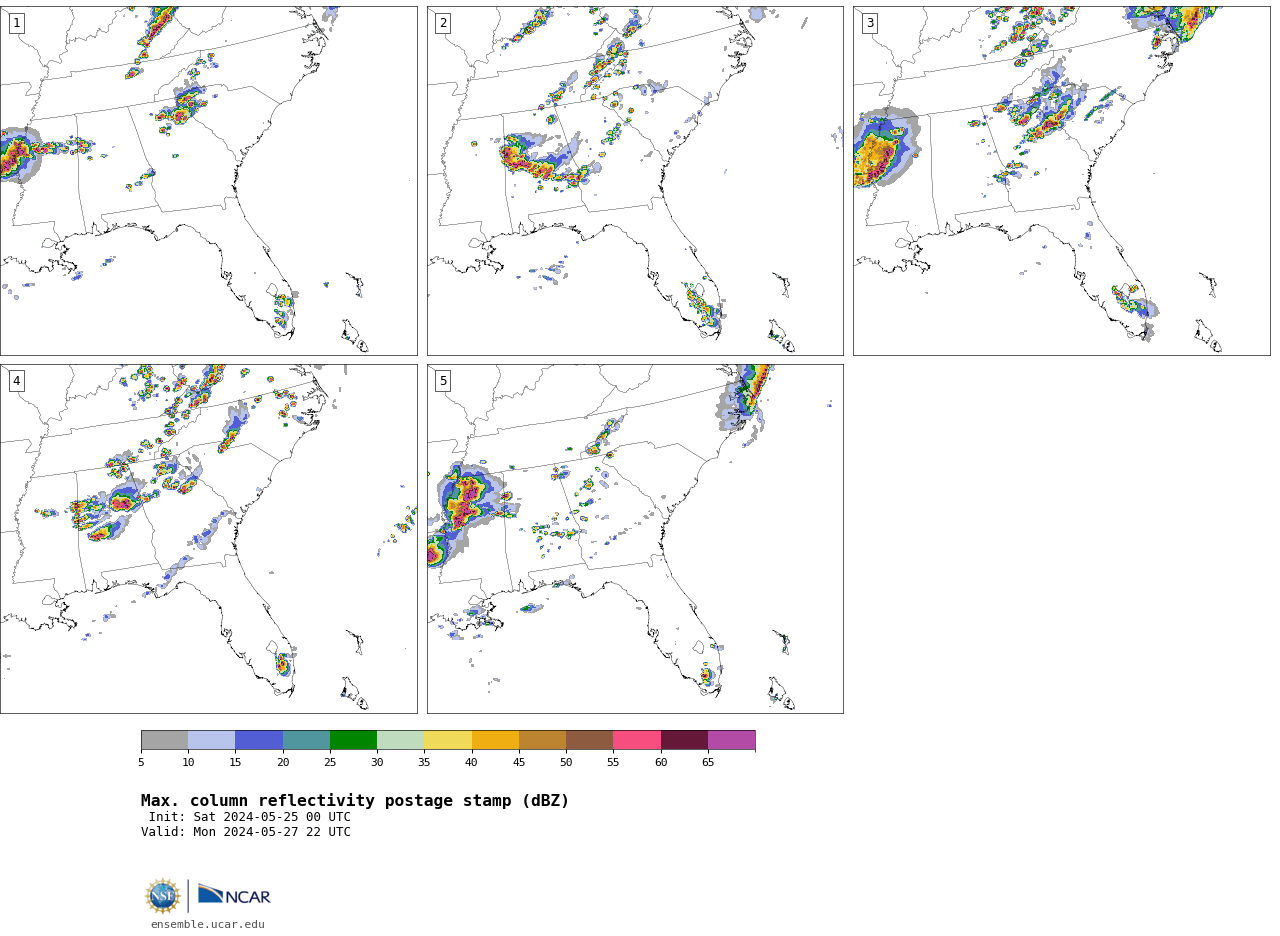Click the pale green 30-35 dBZ swatch
The image size is (1280, 936).
click(400, 740)
